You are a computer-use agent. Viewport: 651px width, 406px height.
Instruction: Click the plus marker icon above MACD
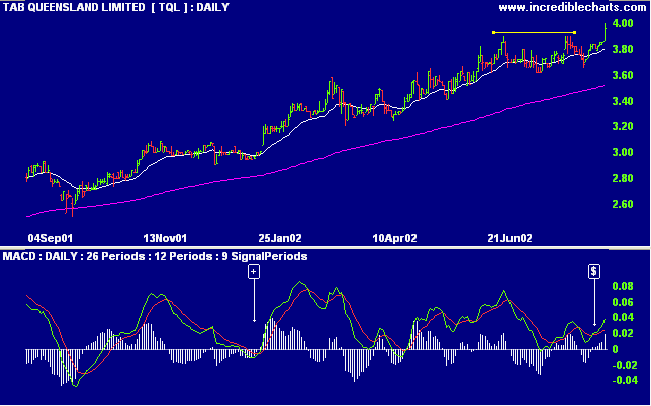pyautogui.click(x=254, y=272)
